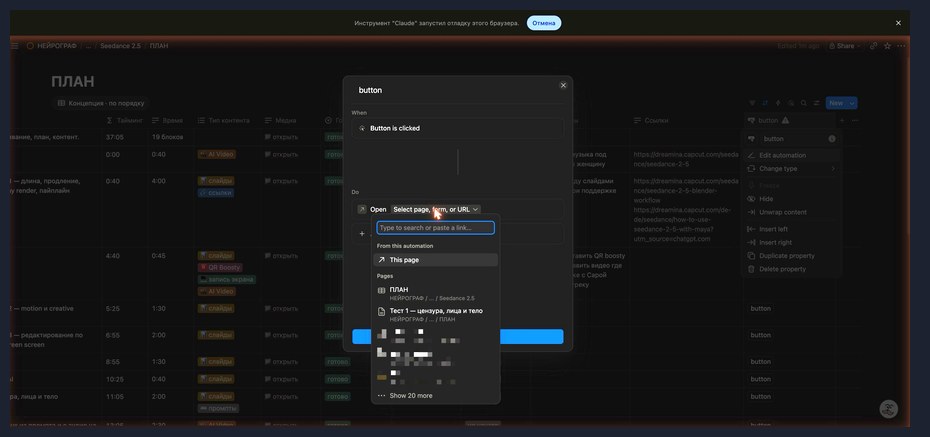The width and height of the screenshot is (930, 437).
Task: Choose Delete property
Action: [x=791, y=269]
